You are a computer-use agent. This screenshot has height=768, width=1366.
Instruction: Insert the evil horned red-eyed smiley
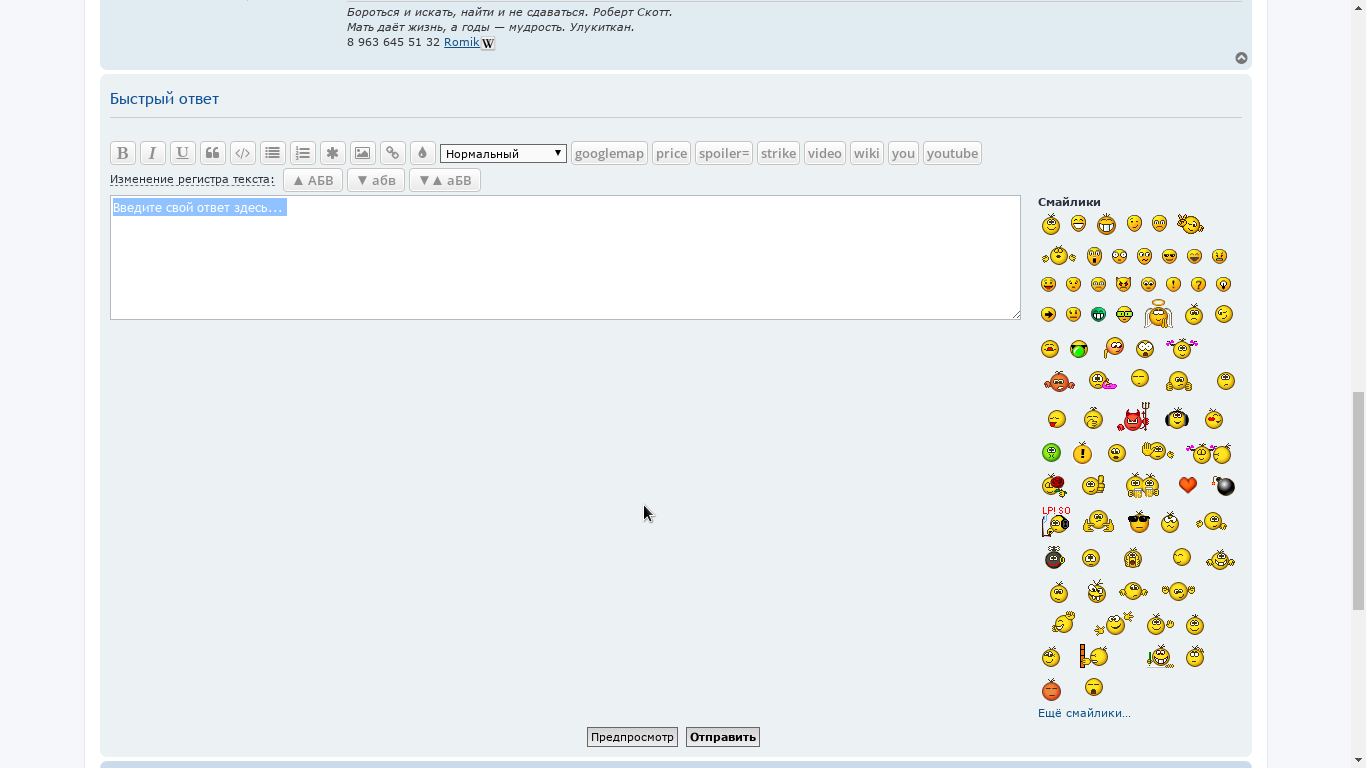tap(1123, 285)
